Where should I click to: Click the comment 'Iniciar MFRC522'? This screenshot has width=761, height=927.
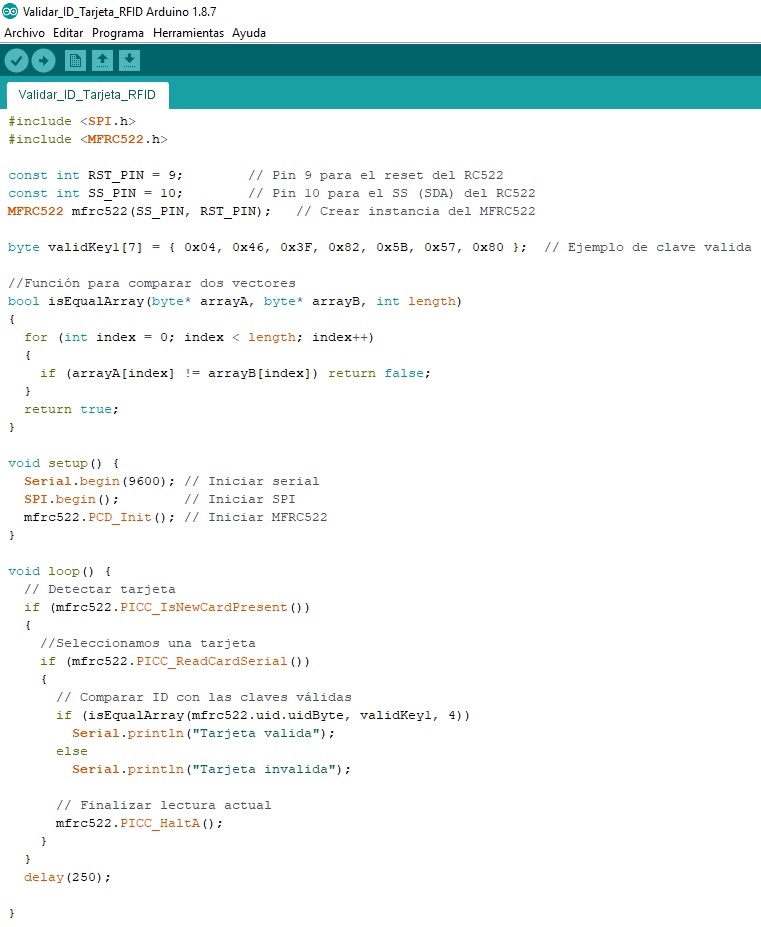click(256, 518)
